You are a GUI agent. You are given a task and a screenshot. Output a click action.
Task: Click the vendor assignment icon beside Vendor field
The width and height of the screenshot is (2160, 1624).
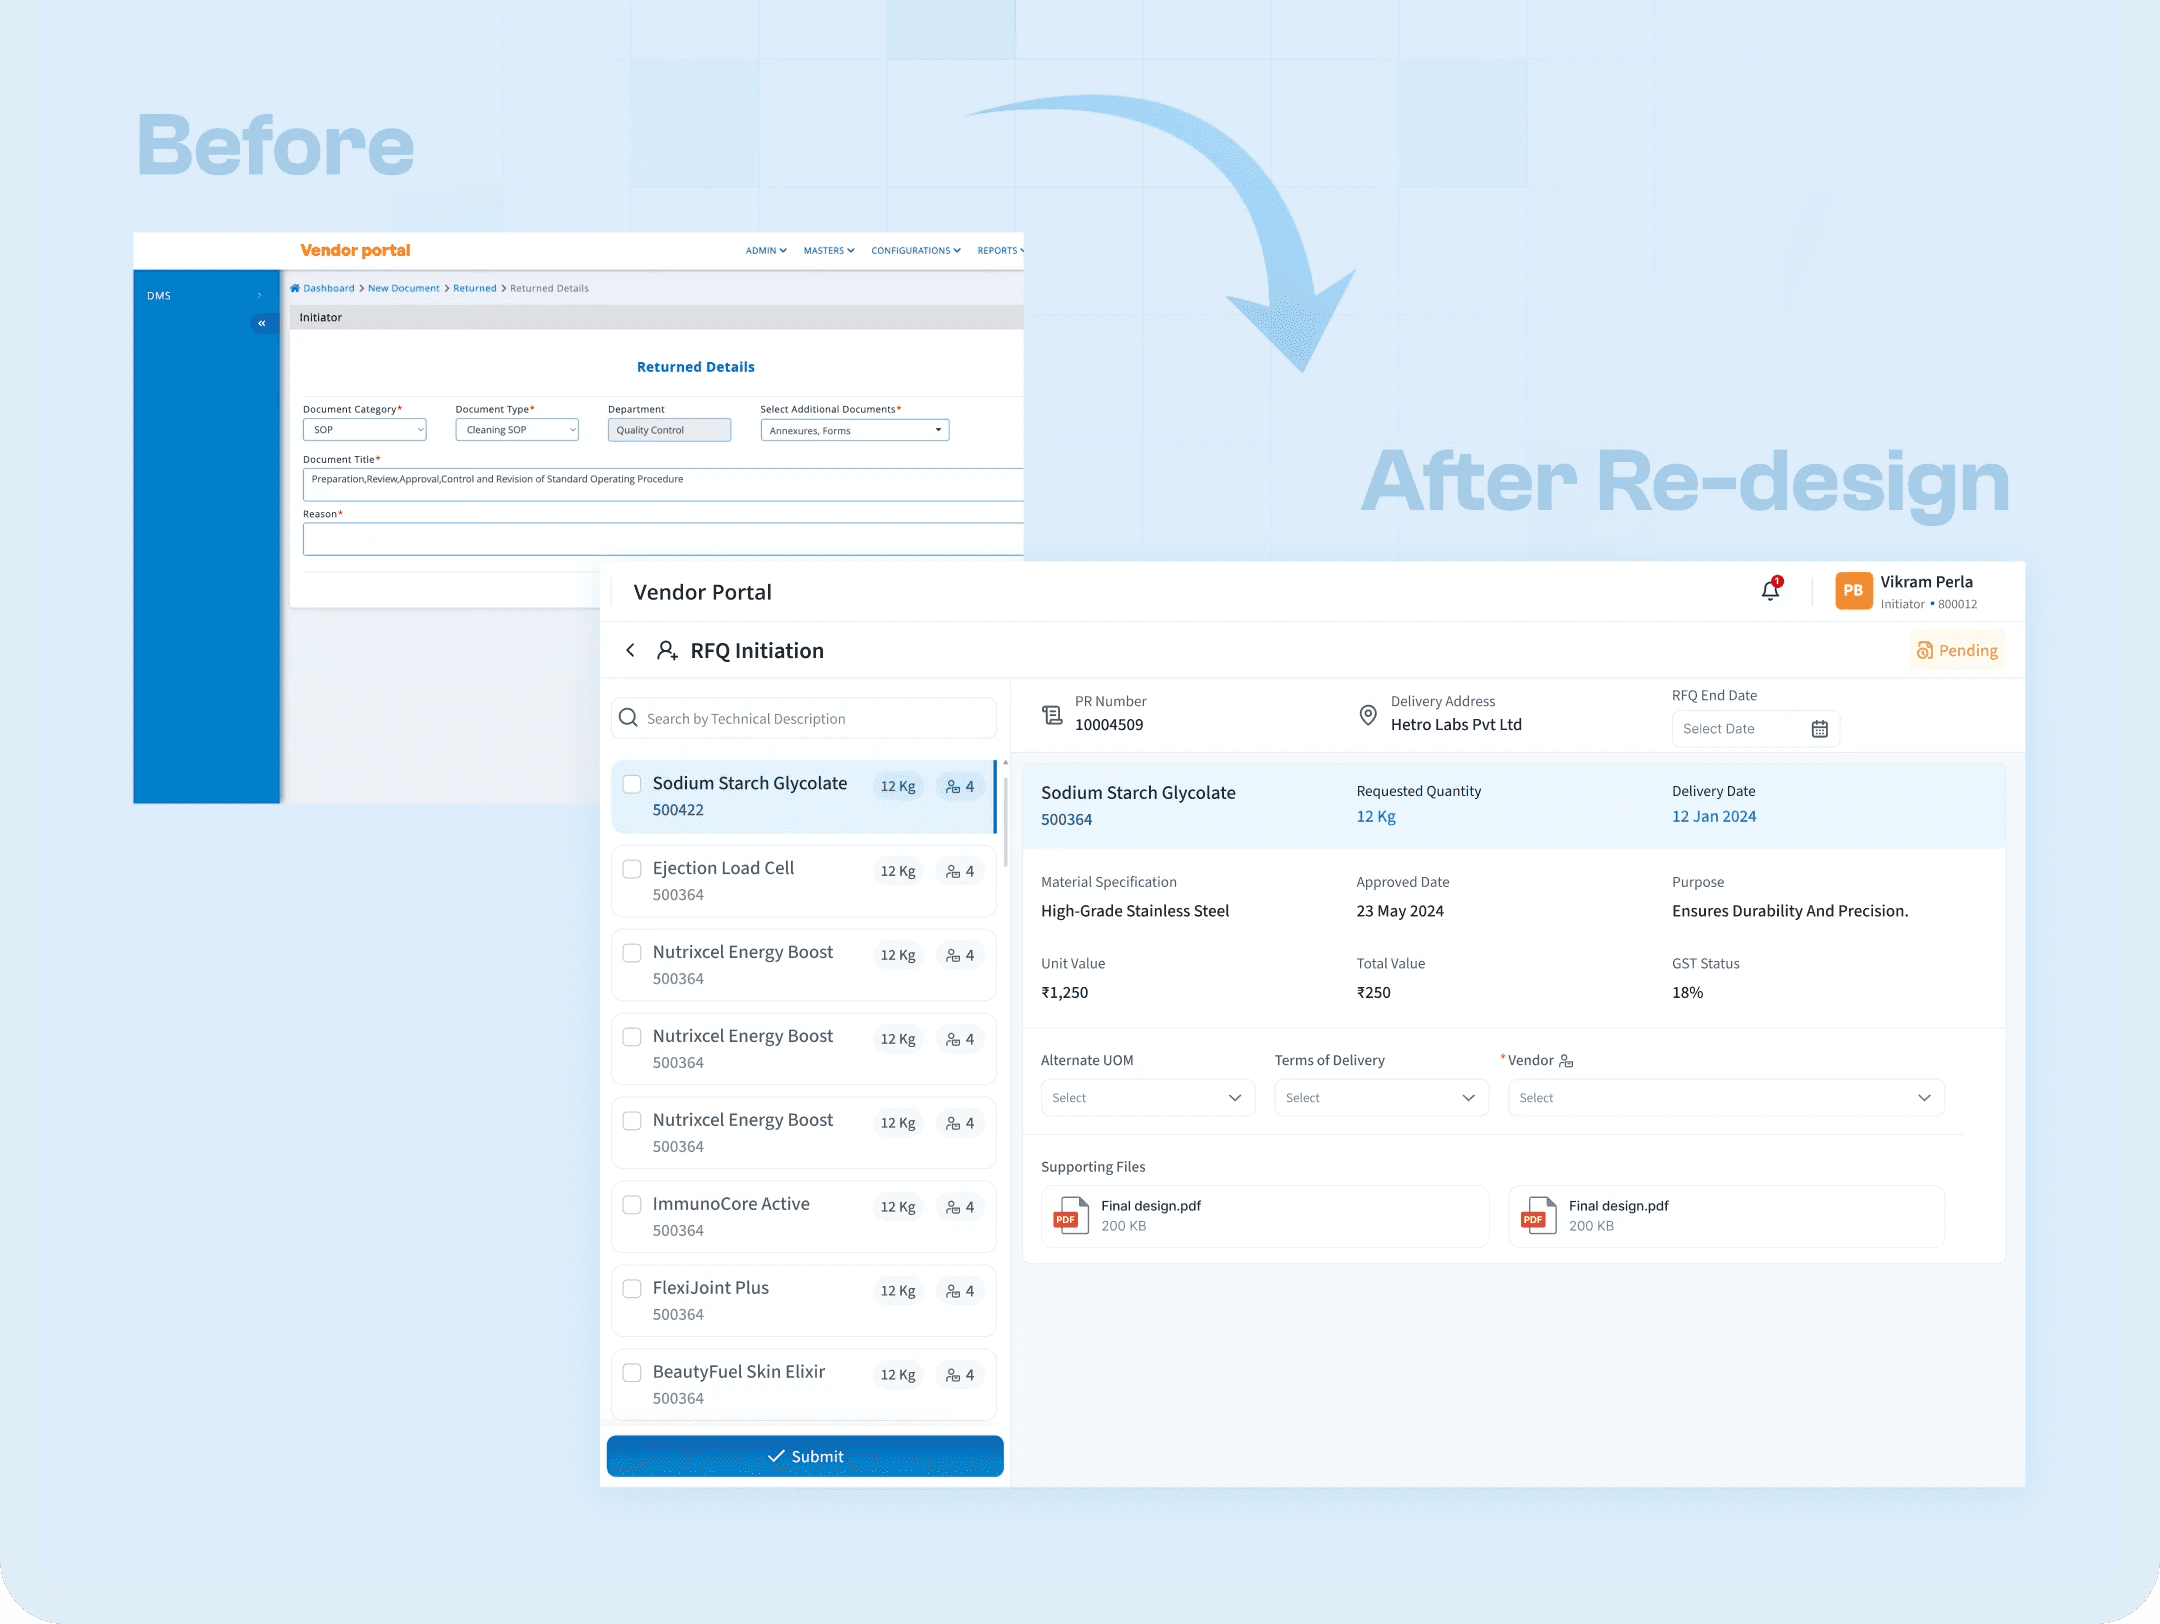pos(1566,1060)
